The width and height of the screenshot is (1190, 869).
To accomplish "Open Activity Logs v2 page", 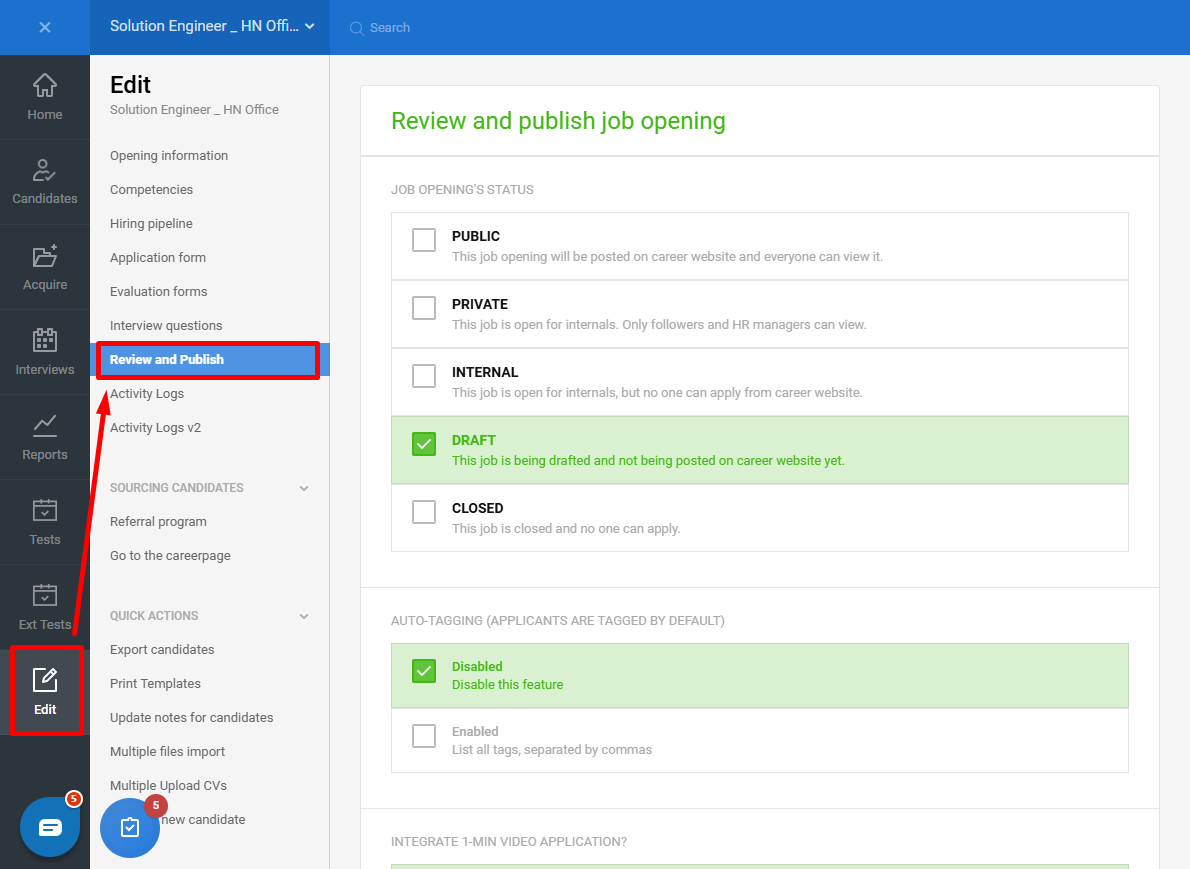I will tap(155, 428).
